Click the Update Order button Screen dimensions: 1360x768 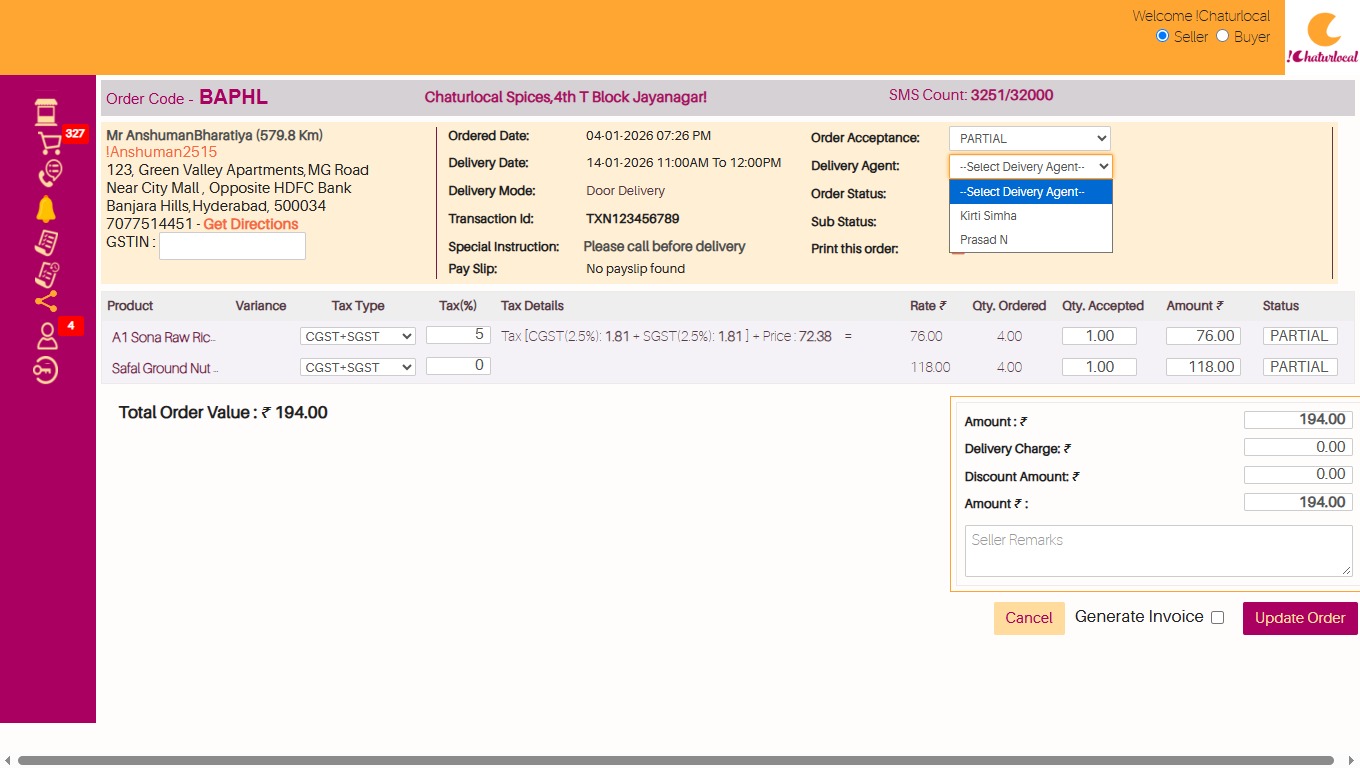[x=1300, y=618]
